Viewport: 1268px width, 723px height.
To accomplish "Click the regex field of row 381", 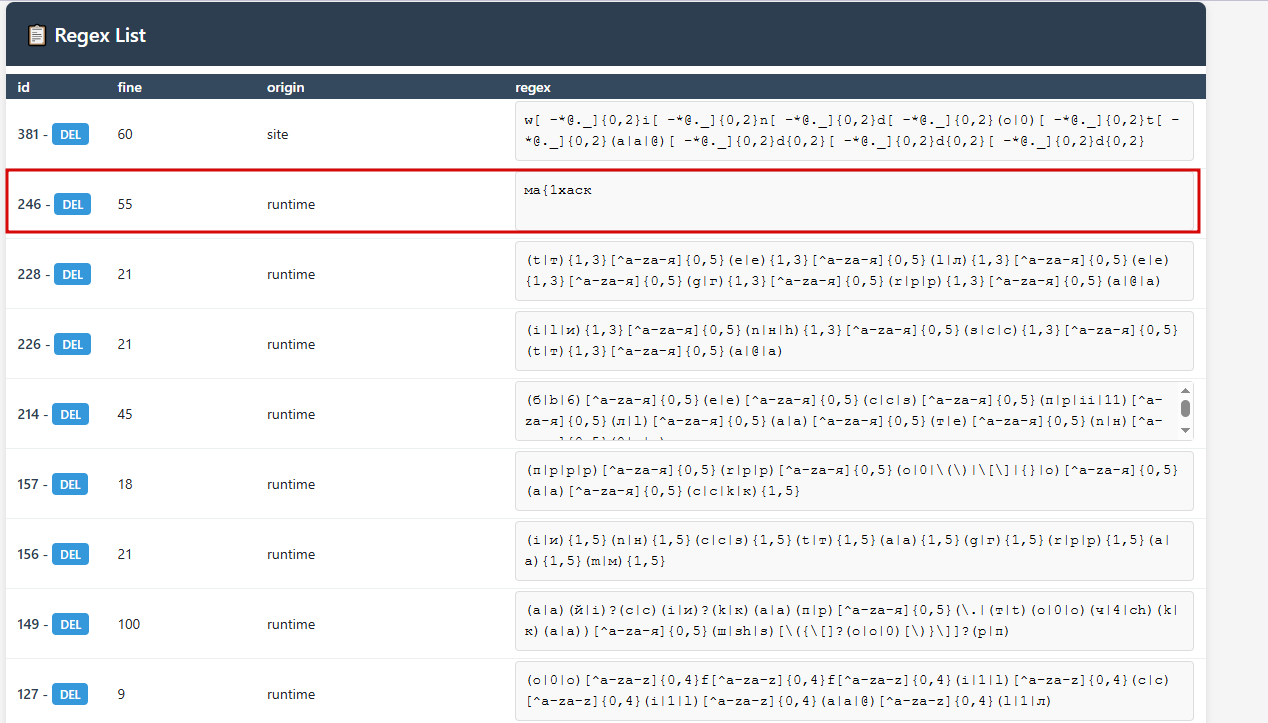I will [x=854, y=131].
